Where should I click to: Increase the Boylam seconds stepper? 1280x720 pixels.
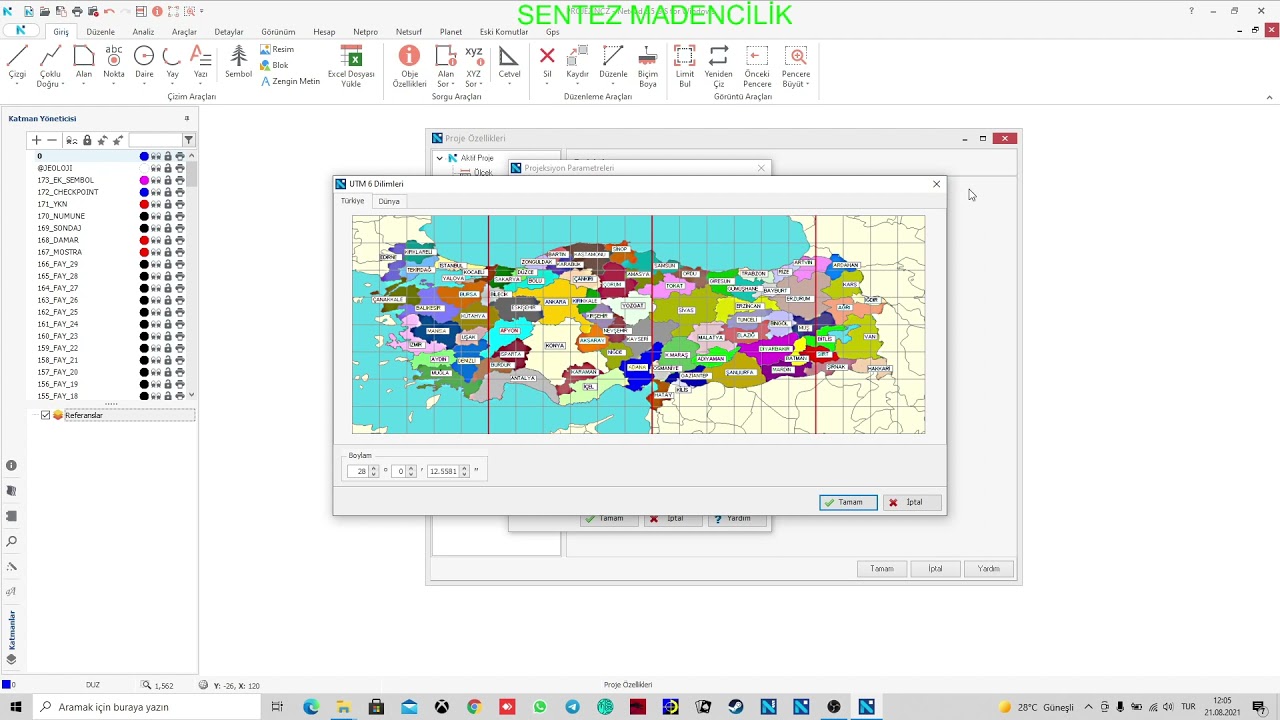pyautogui.click(x=464, y=468)
